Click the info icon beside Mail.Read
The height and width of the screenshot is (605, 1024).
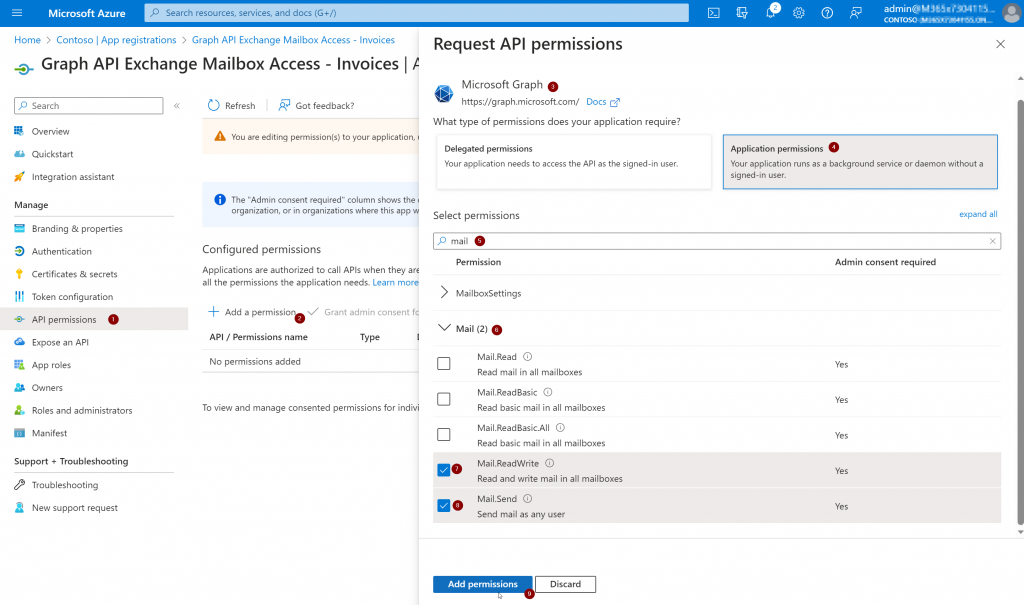coord(528,356)
